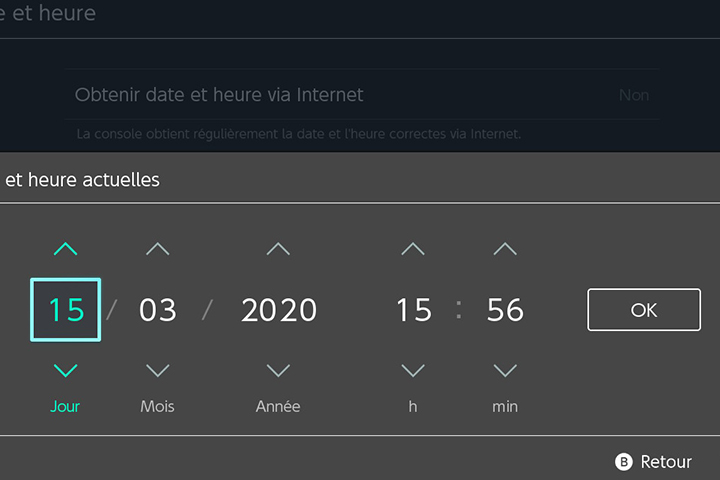Click the Jour label
Image resolution: width=720 pixels, height=480 pixels.
coord(65,407)
